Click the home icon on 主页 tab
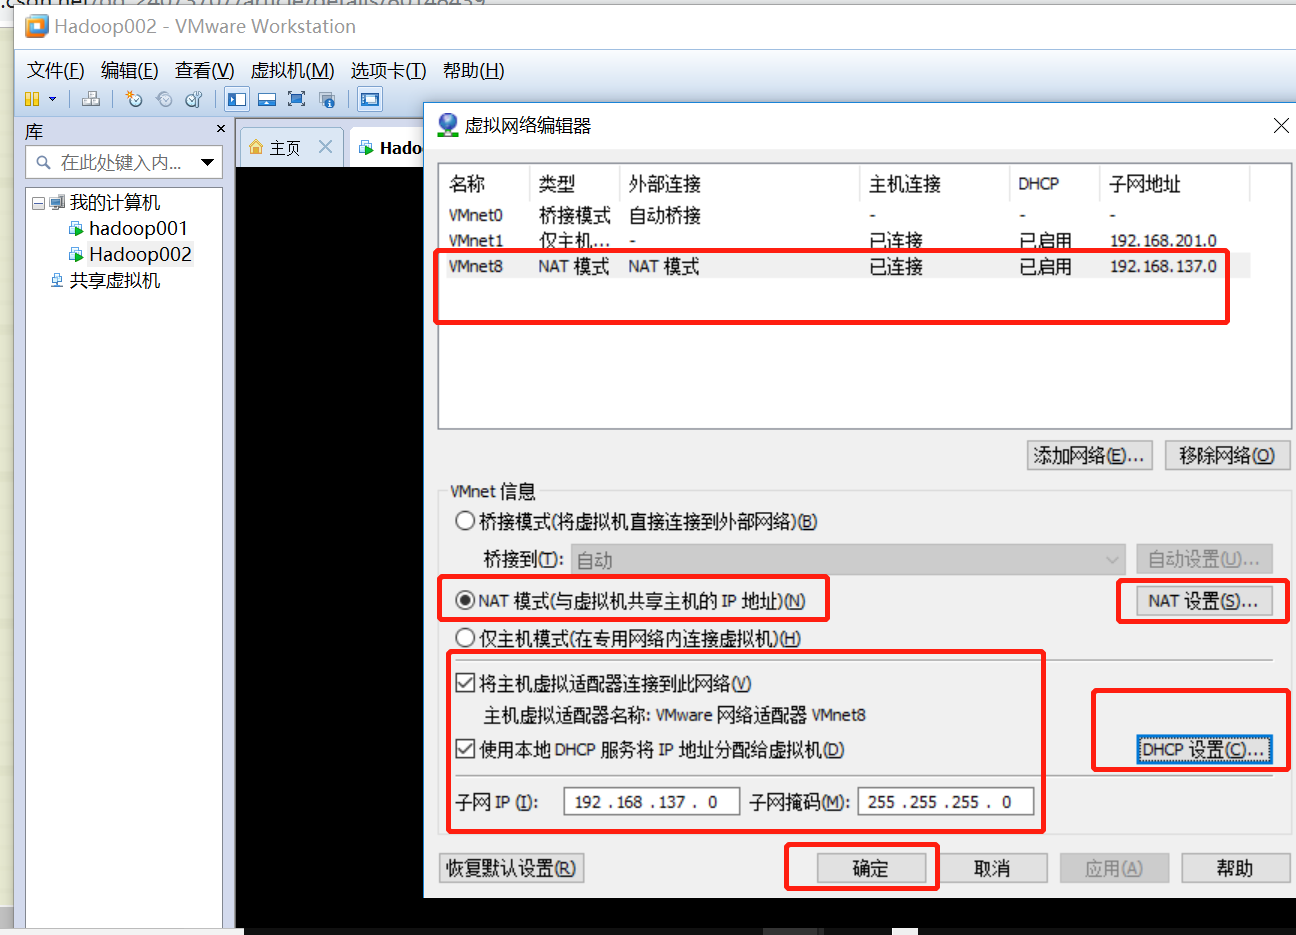Viewport: 1296px width, 935px height. pyautogui.click(x=256, y=148)
